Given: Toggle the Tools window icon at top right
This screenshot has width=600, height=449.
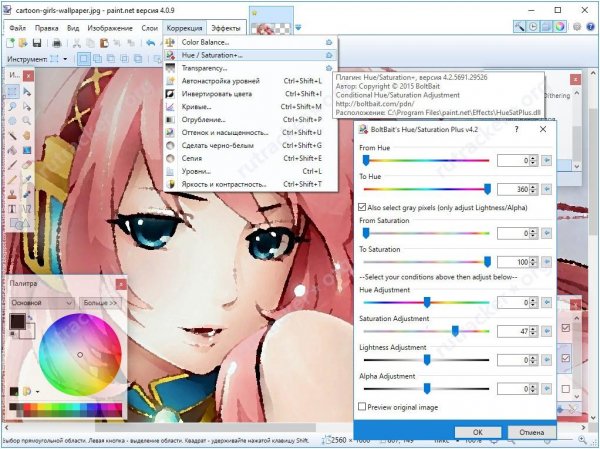Looking at the screenshot, I should coord(520,26).
